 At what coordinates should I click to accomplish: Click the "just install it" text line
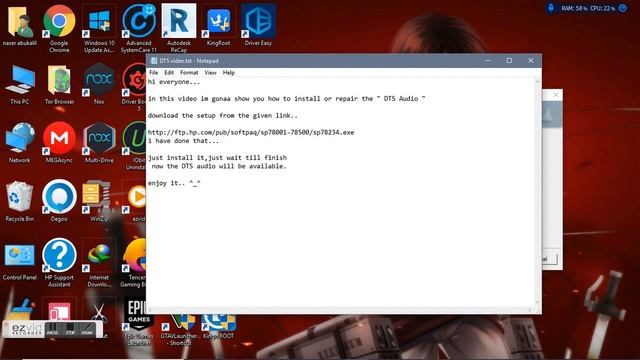click(x=217, y=158)
